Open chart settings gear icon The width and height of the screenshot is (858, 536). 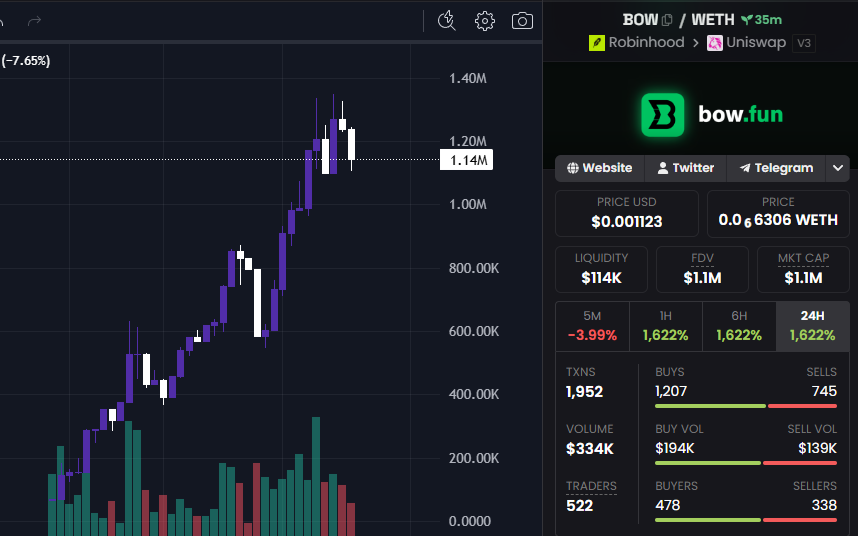485,21
